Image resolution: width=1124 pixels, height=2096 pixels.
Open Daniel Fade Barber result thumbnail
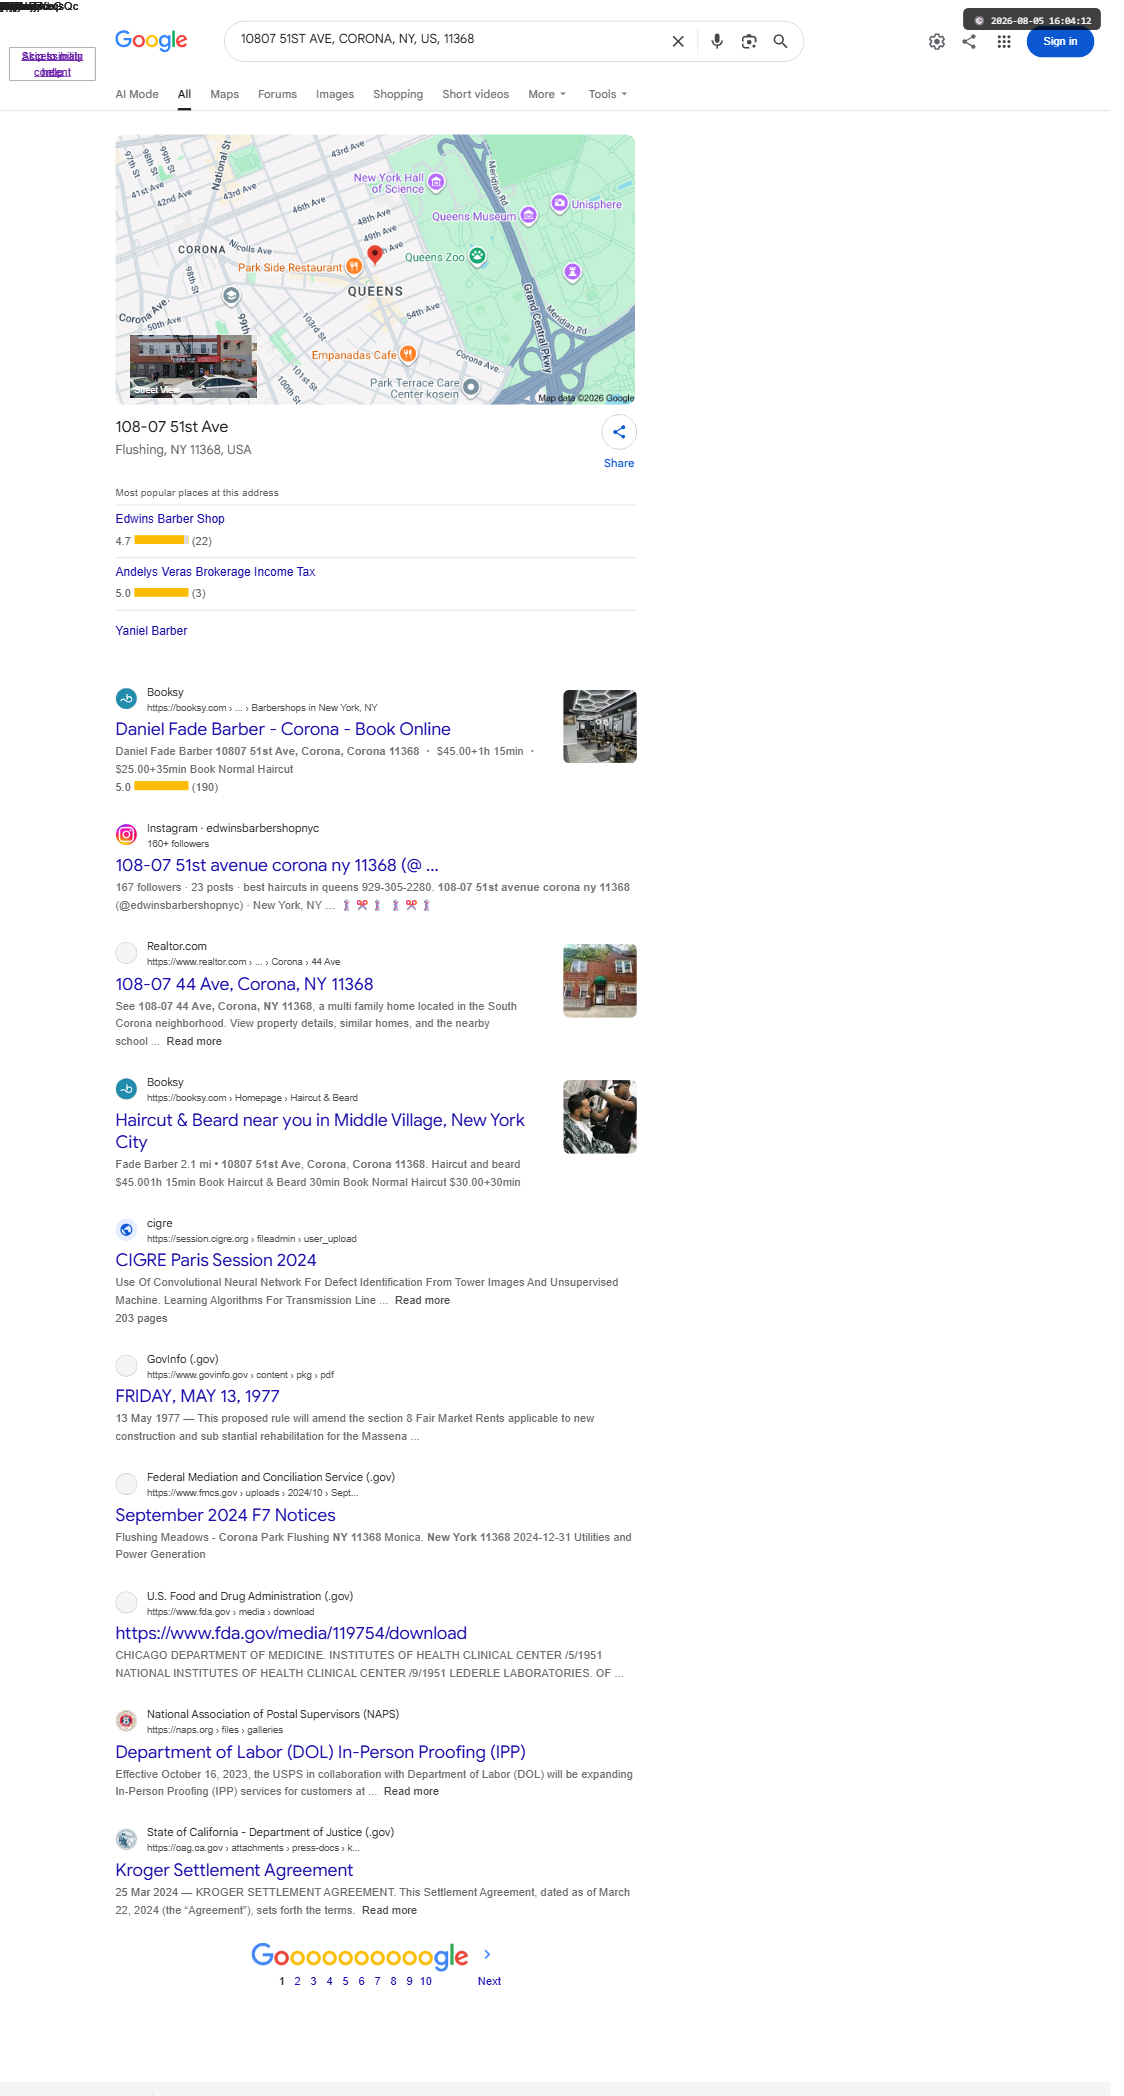(600, 726)
